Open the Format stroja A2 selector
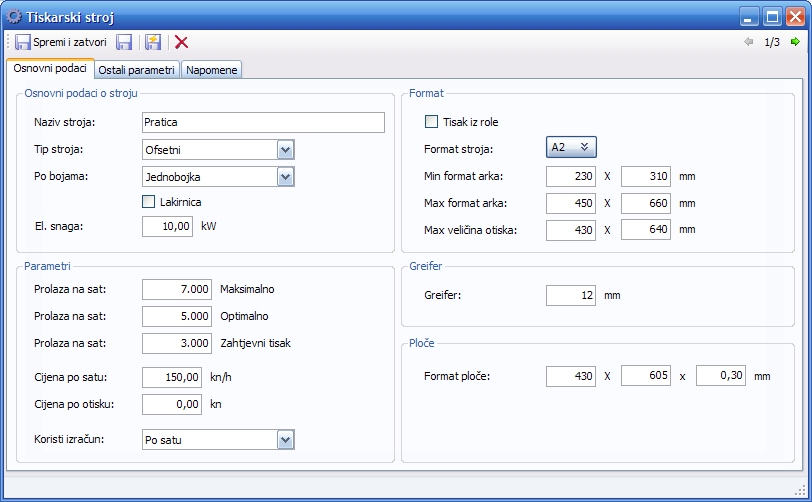Viewport: 812px width, 502px height. coord(571,147)
